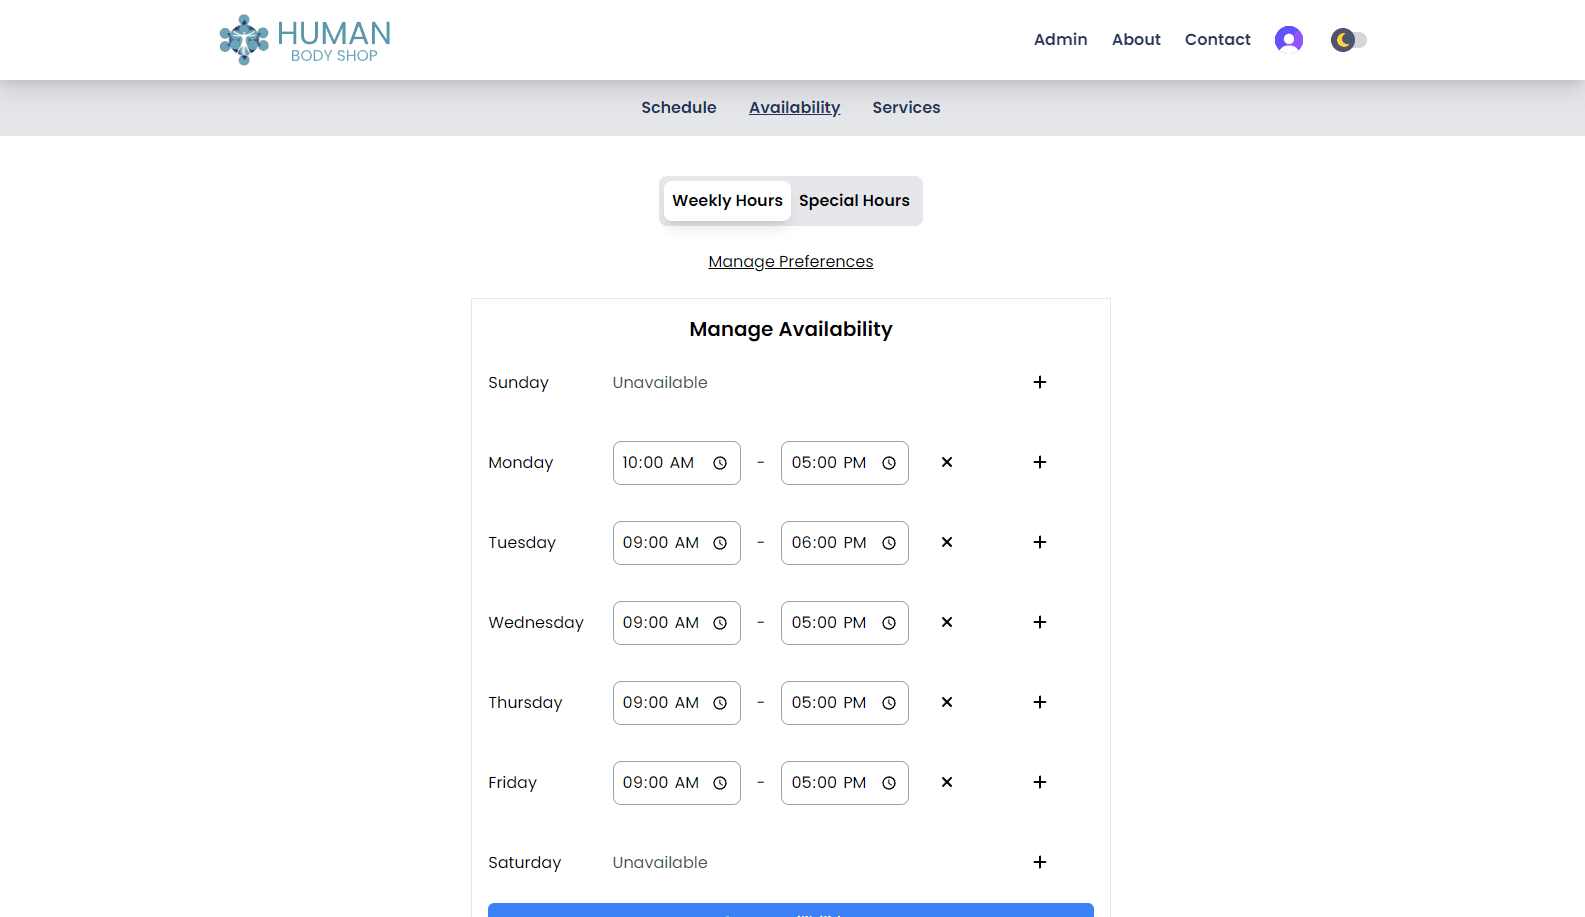Delete Wednesday's availability hours
The height and width of the screenshot is (917, 1585).
click(946, 622)
